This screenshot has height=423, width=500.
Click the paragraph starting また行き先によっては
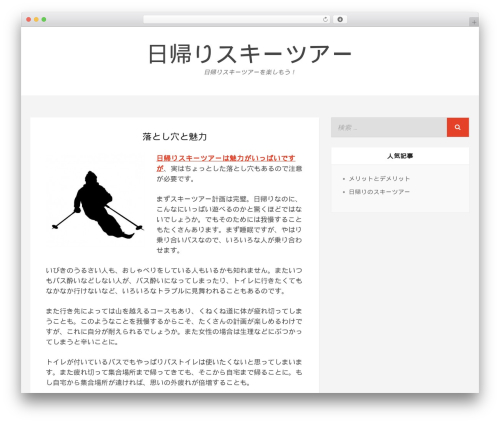pyautogui.click(x=174, y=326)
